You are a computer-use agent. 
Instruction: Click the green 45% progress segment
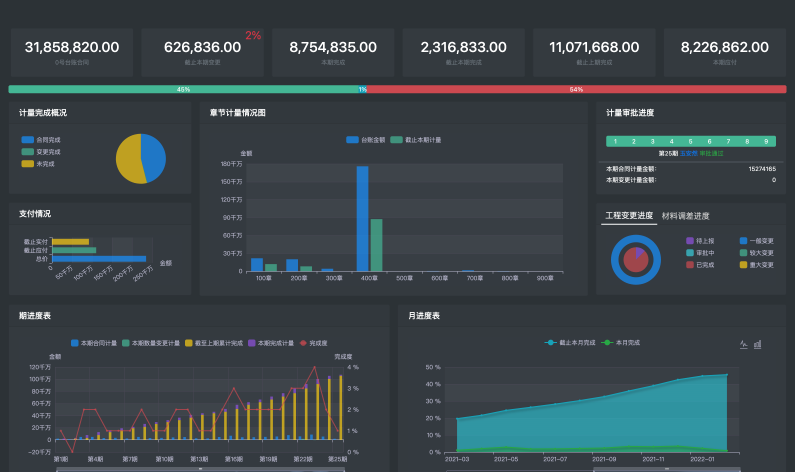[x=183, y=89]
